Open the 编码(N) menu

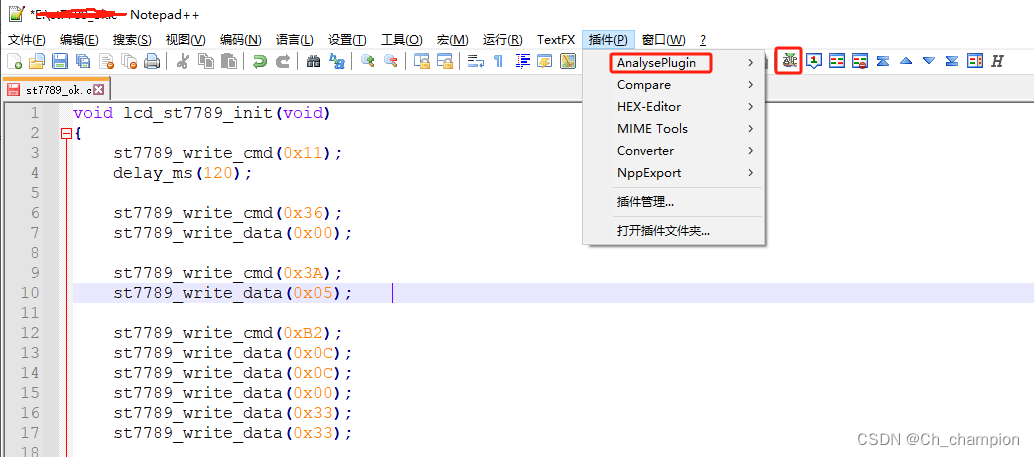241,40
